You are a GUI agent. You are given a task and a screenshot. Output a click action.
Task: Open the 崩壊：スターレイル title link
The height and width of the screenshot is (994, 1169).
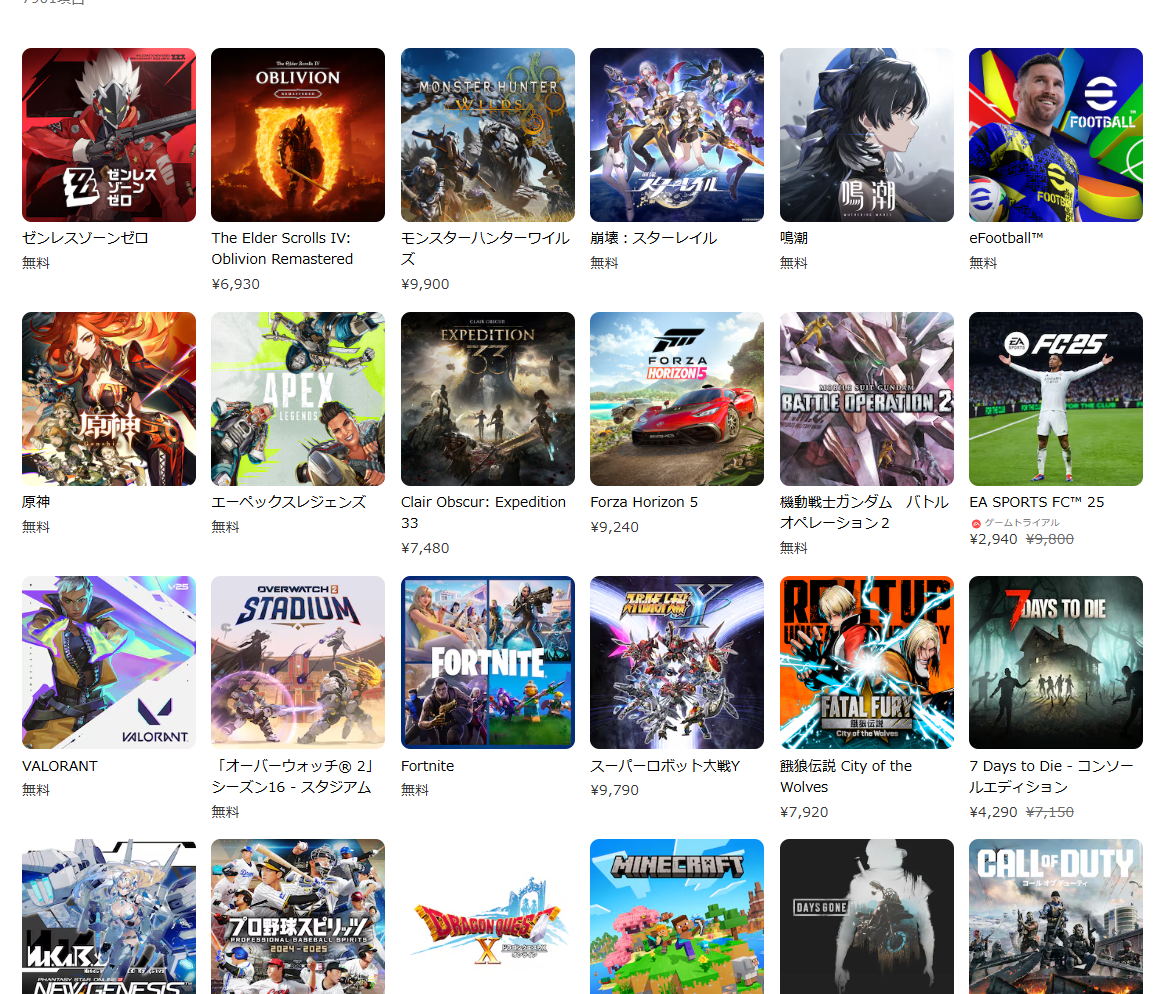tap(654, 238)
